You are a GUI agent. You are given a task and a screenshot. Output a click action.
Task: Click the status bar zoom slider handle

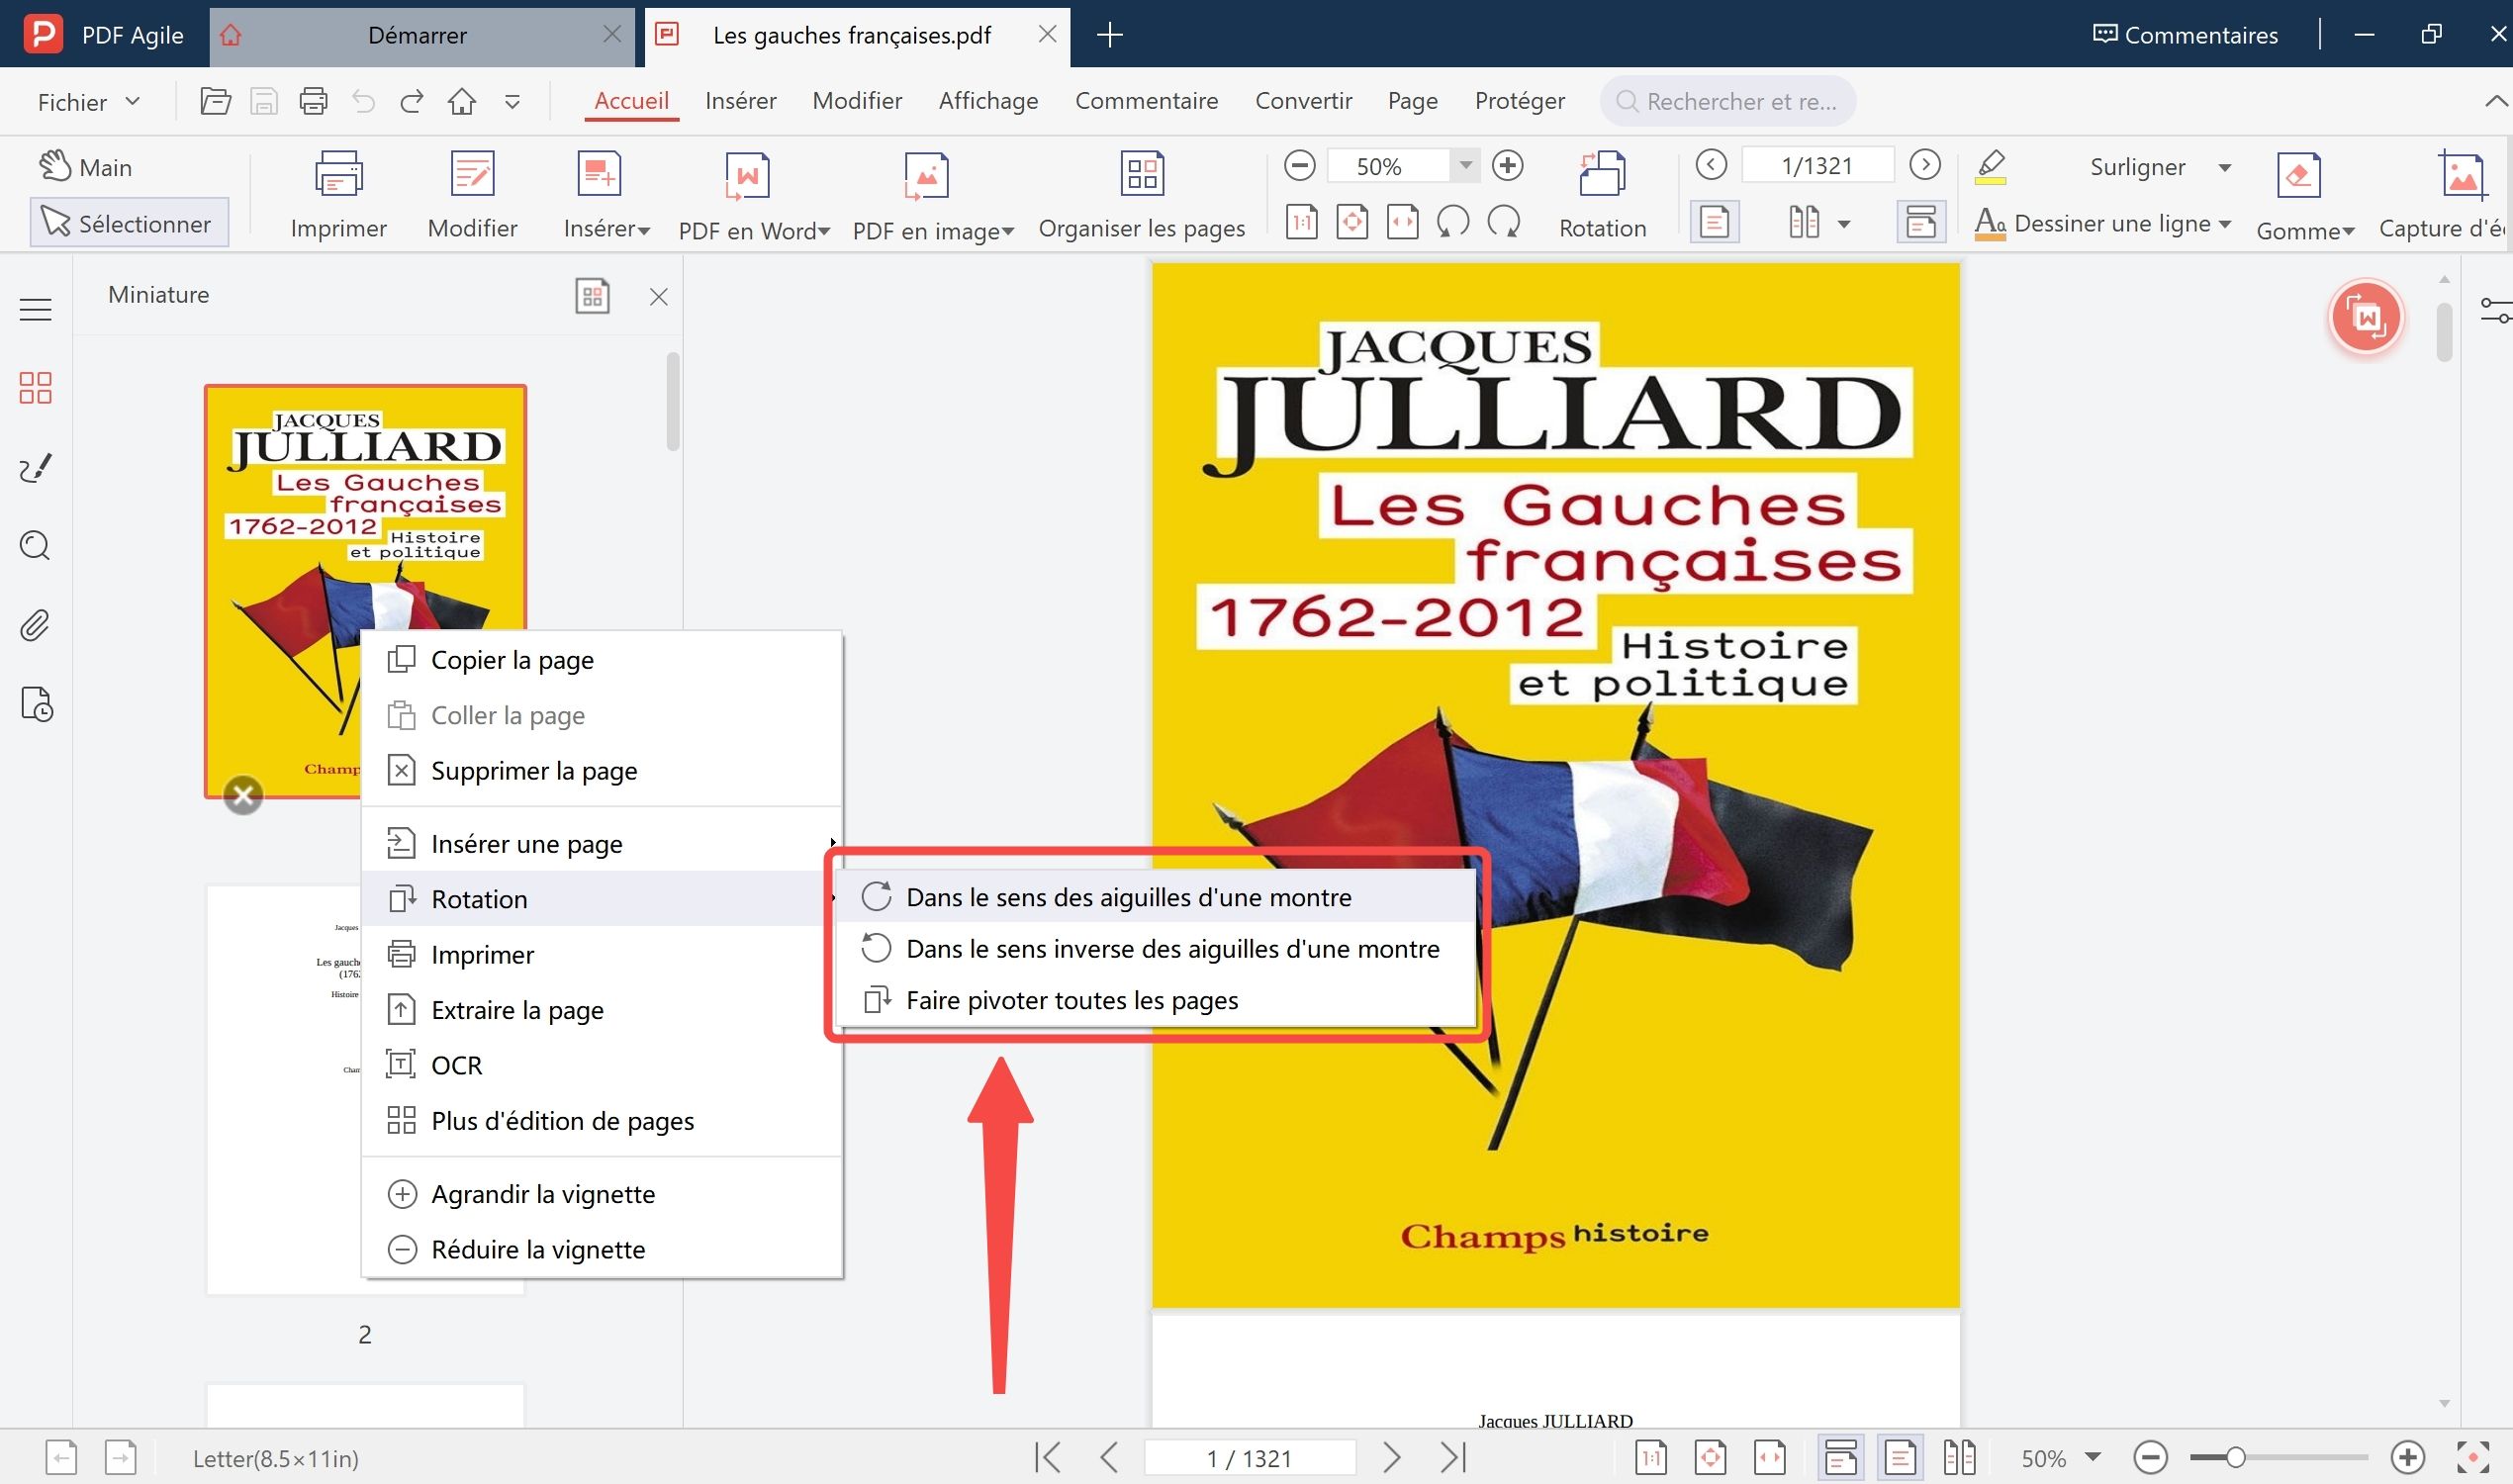coord(2236,1458)
